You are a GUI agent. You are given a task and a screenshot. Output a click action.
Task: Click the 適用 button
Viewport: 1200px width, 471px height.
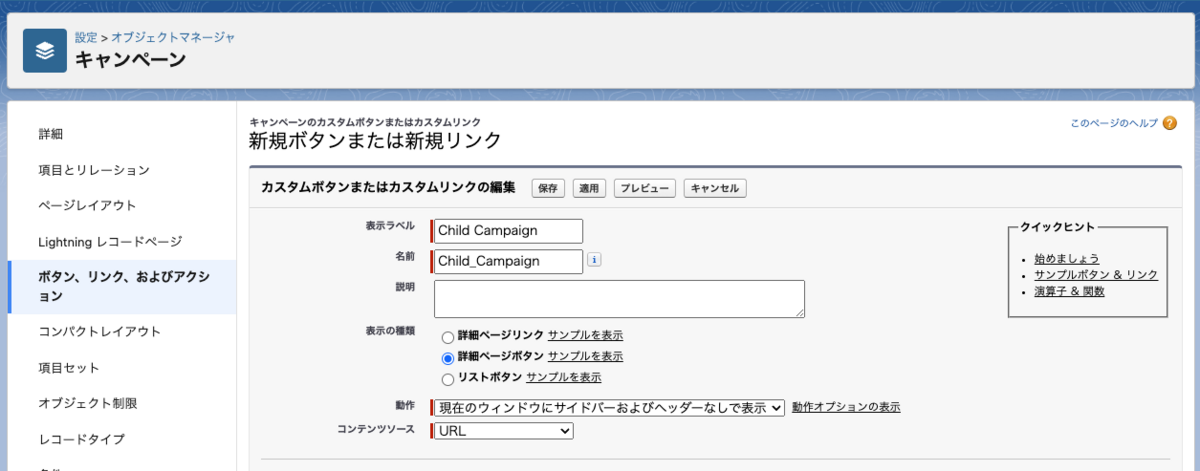click(x=589, y=188)
